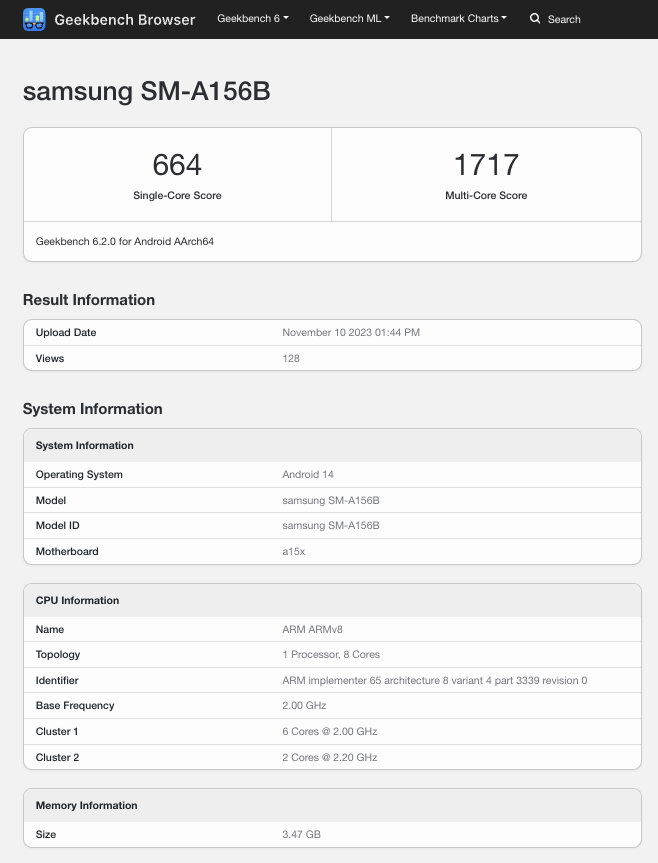Click the Operating System row label
Screen dimensions: 658x863
(x=79, y=474)
